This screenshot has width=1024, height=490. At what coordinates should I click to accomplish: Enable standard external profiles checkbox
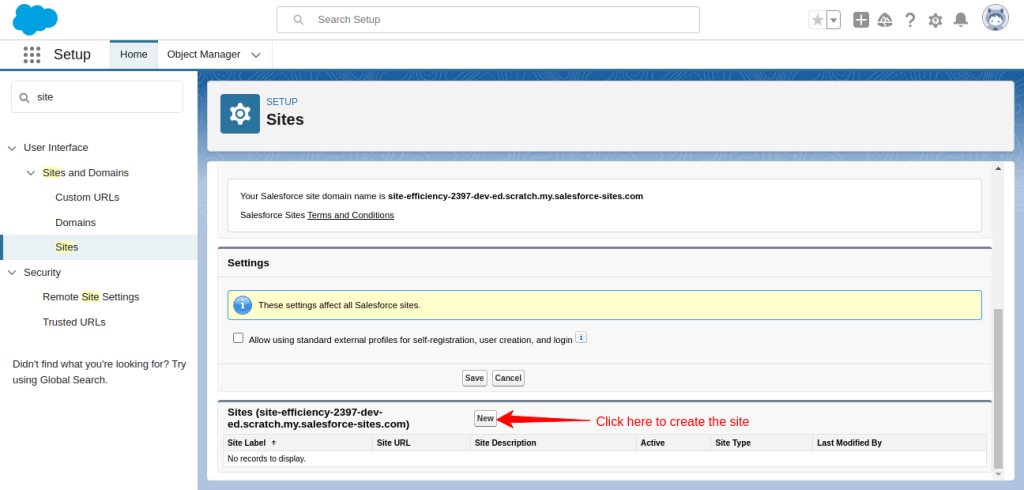coord(238,338)
